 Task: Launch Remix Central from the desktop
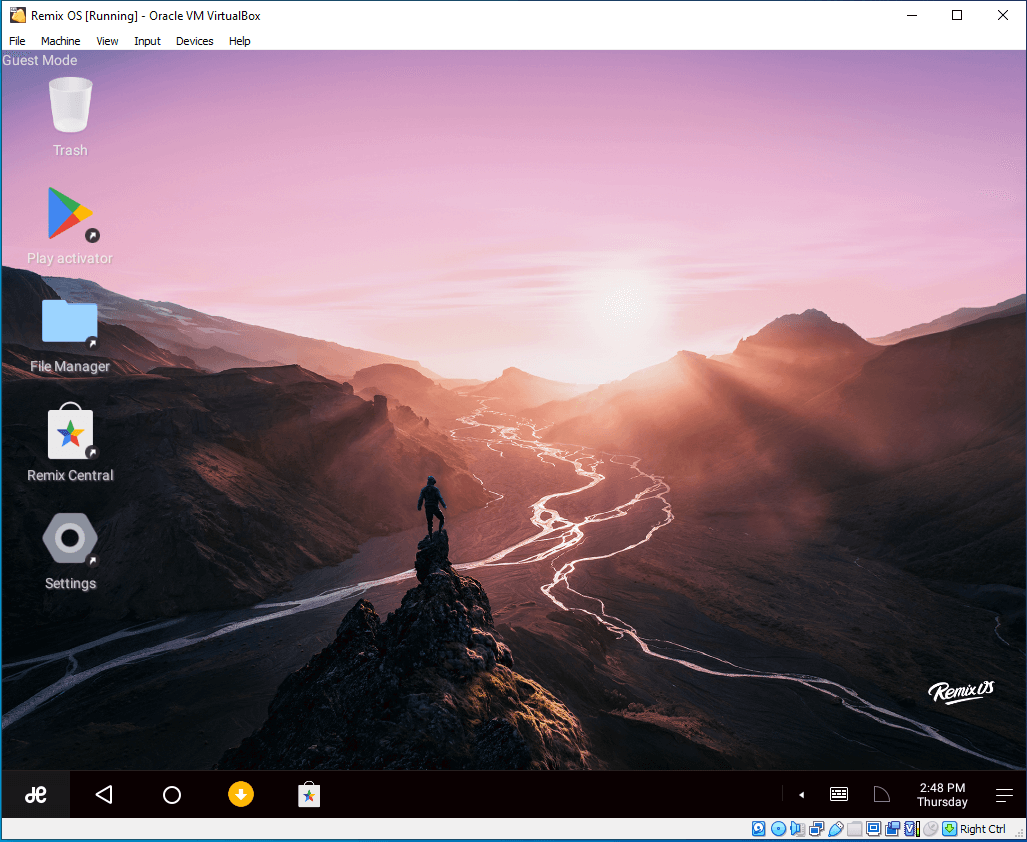(70, 434)
